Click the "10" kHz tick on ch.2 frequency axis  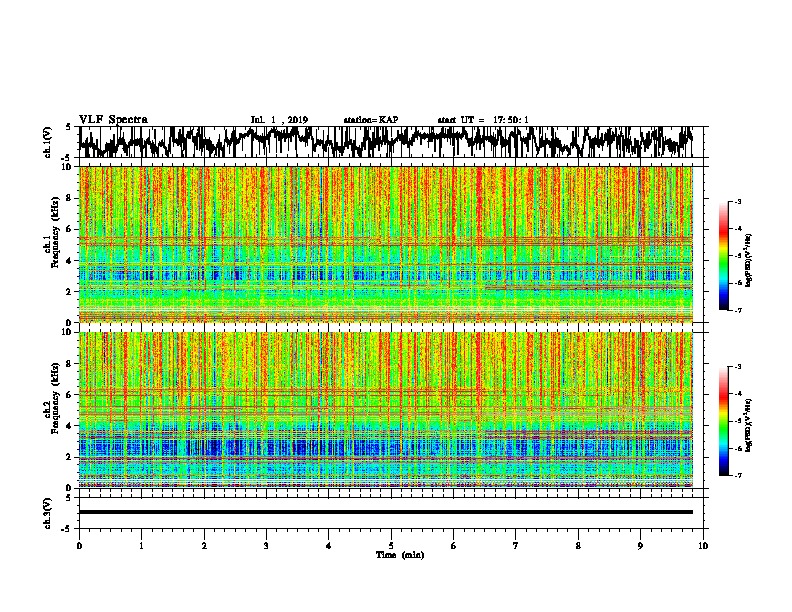point(67,332)
